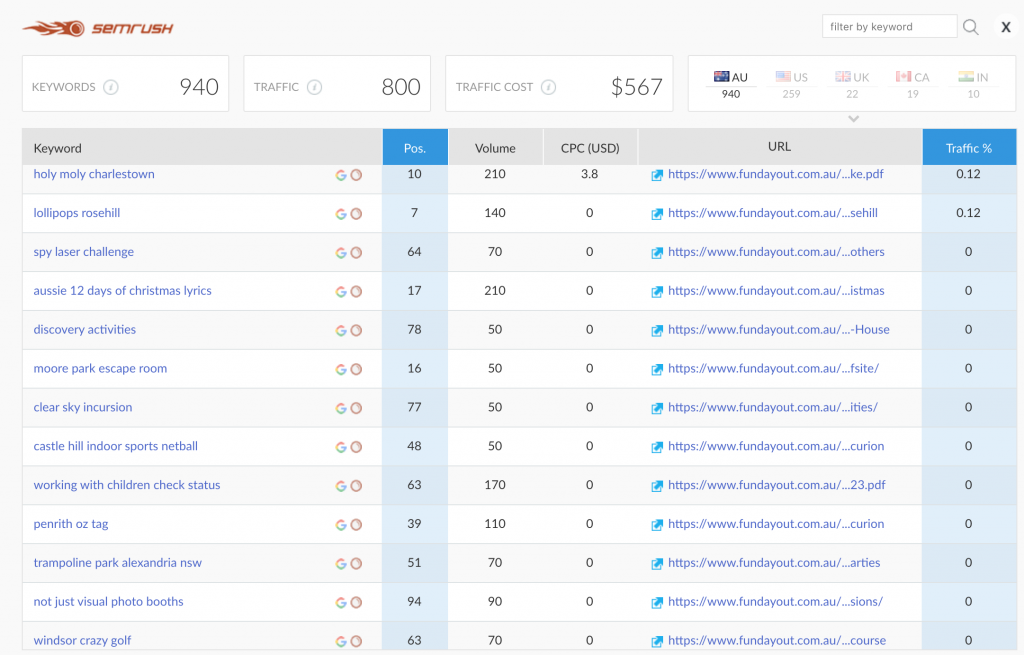Expand the country list chevron
This screenshot has width=1024, height=655.
pyautogui.click(x=853, y=119)
